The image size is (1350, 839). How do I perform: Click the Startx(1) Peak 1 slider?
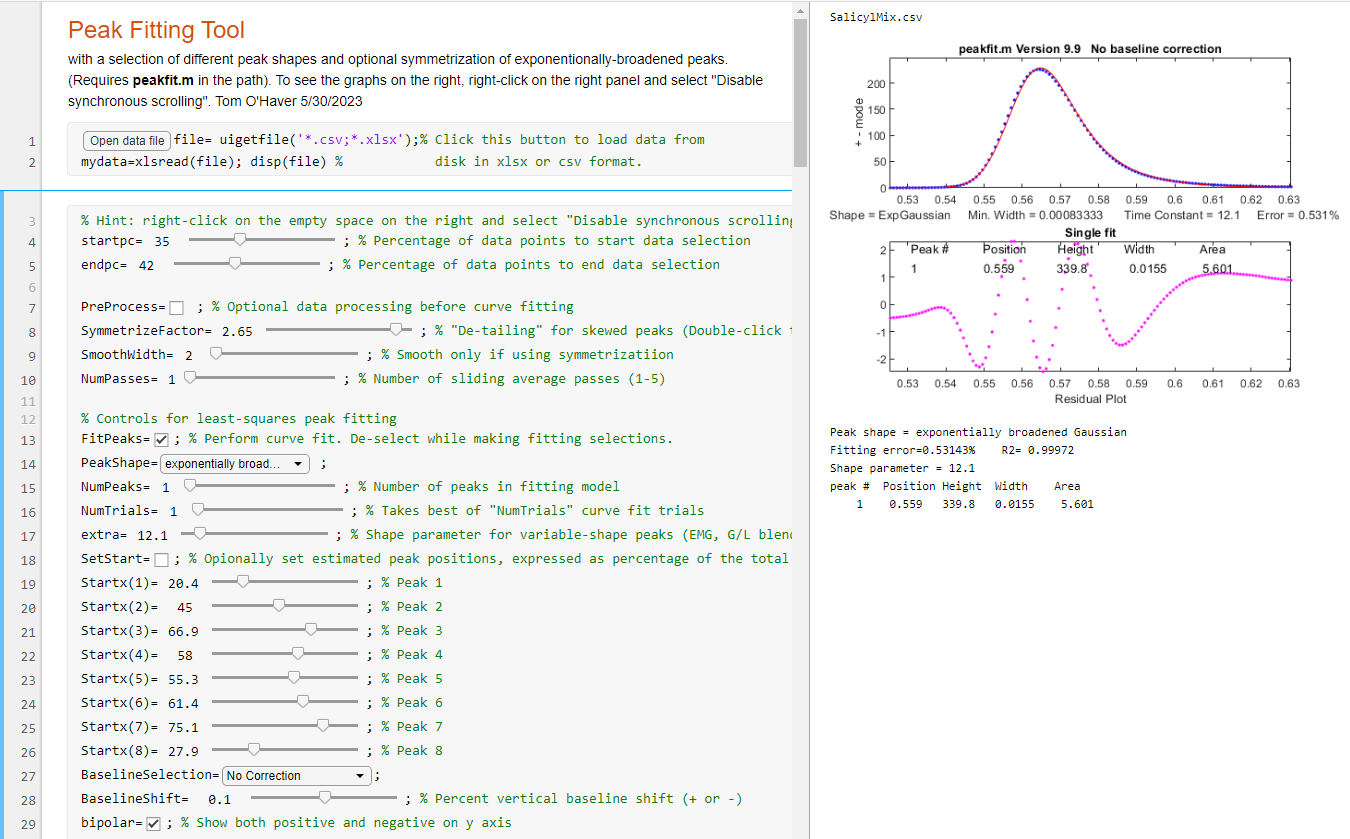click(x=242, y=582)
